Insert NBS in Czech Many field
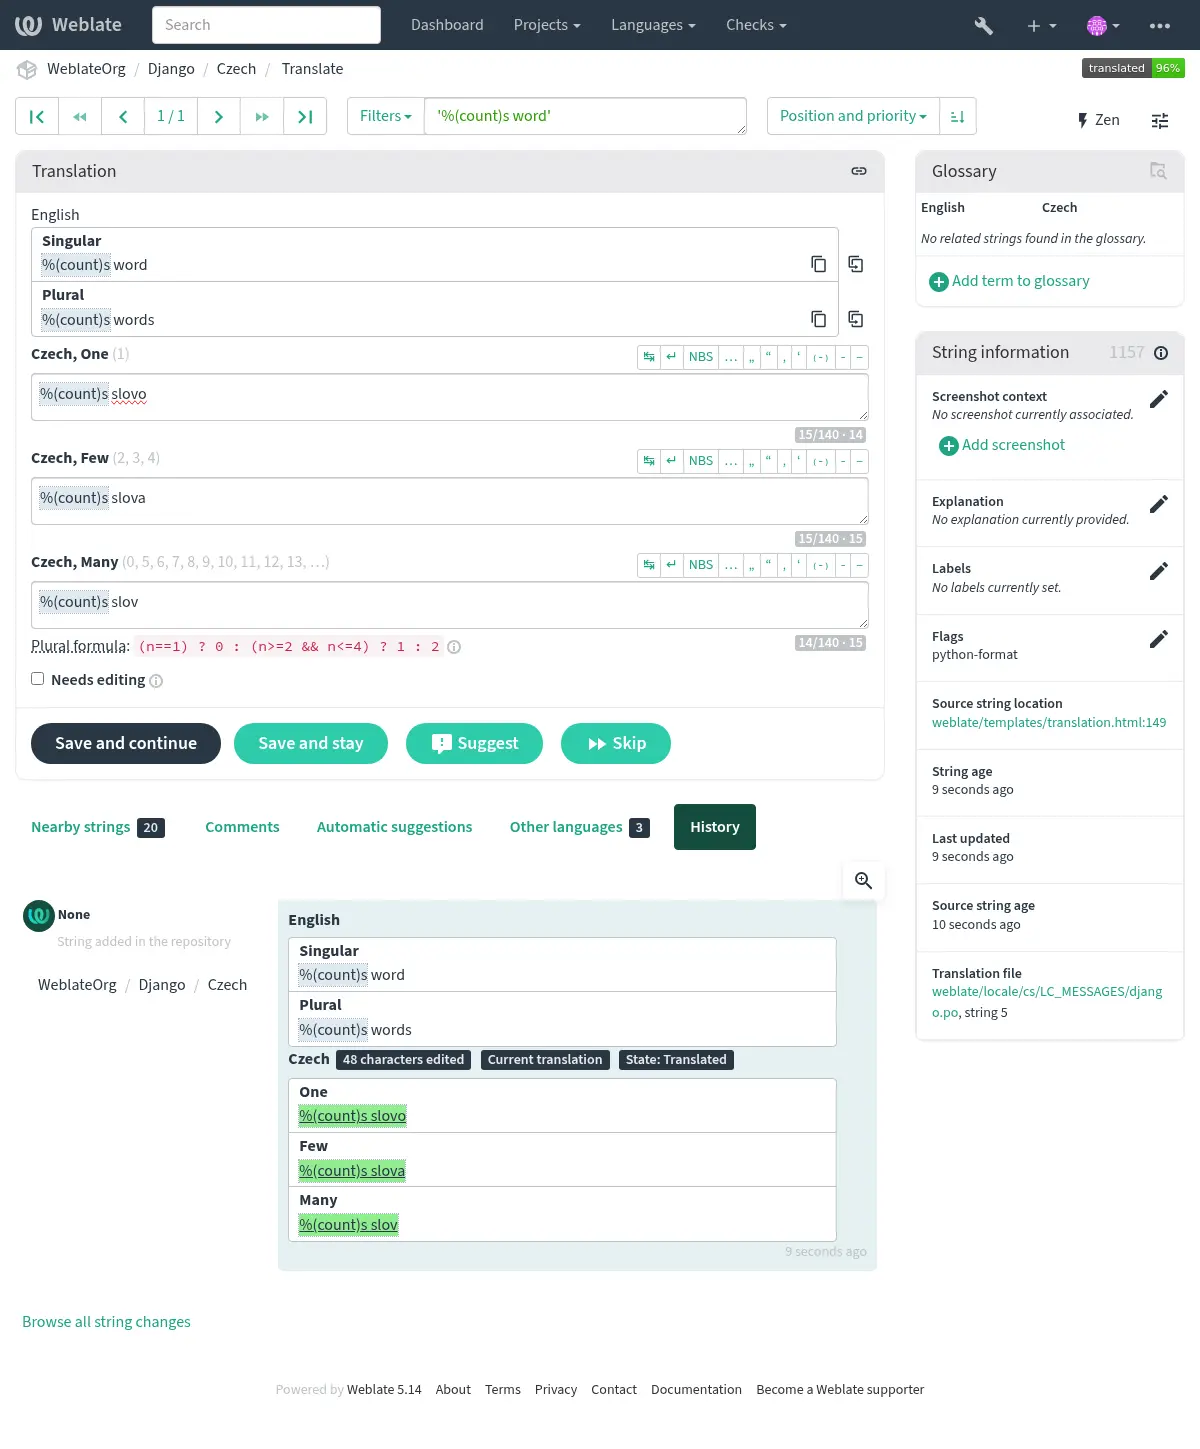The height and width of the screenshot is (1449, 1200). (701, 565)
